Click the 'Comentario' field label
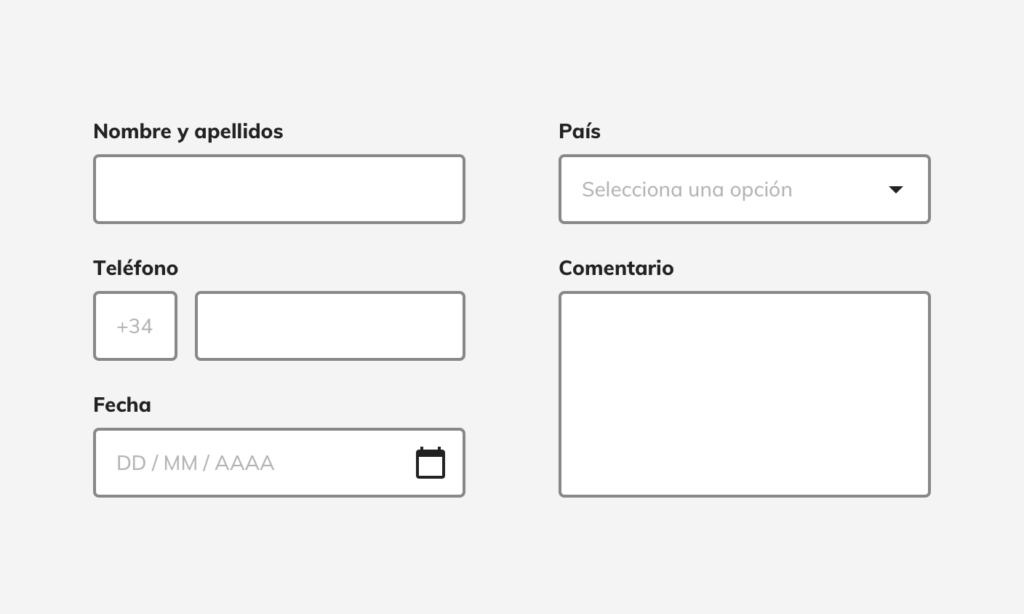This screenshot has height=614, width=1024. coord(616,268)
